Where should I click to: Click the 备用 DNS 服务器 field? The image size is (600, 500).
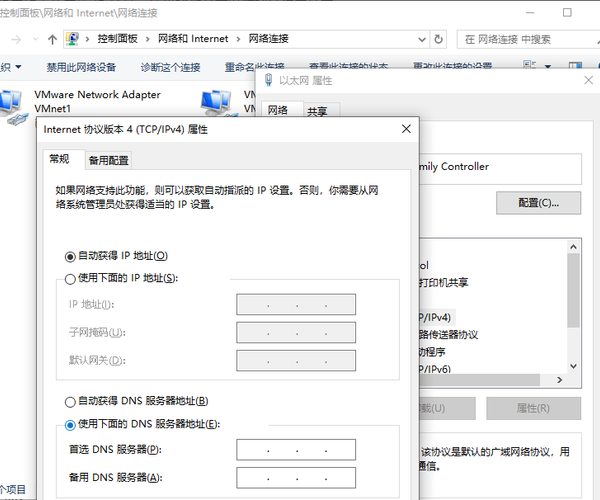pos(296,478)
